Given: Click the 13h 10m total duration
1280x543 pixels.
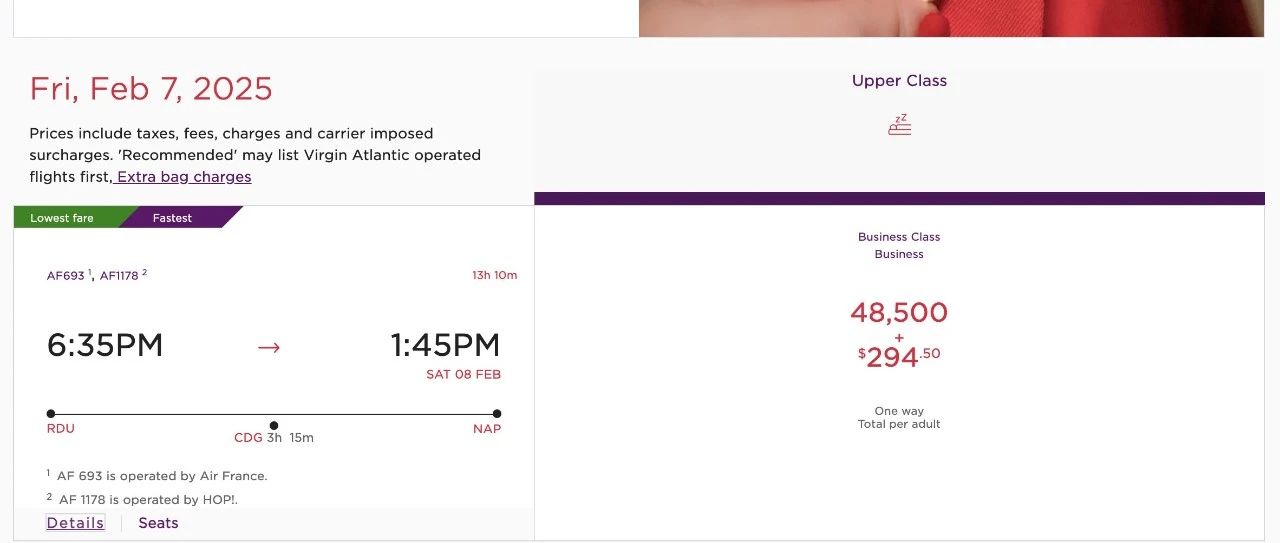Looking at the screenshot, I should pyautogui.click(x=494, y=276).
